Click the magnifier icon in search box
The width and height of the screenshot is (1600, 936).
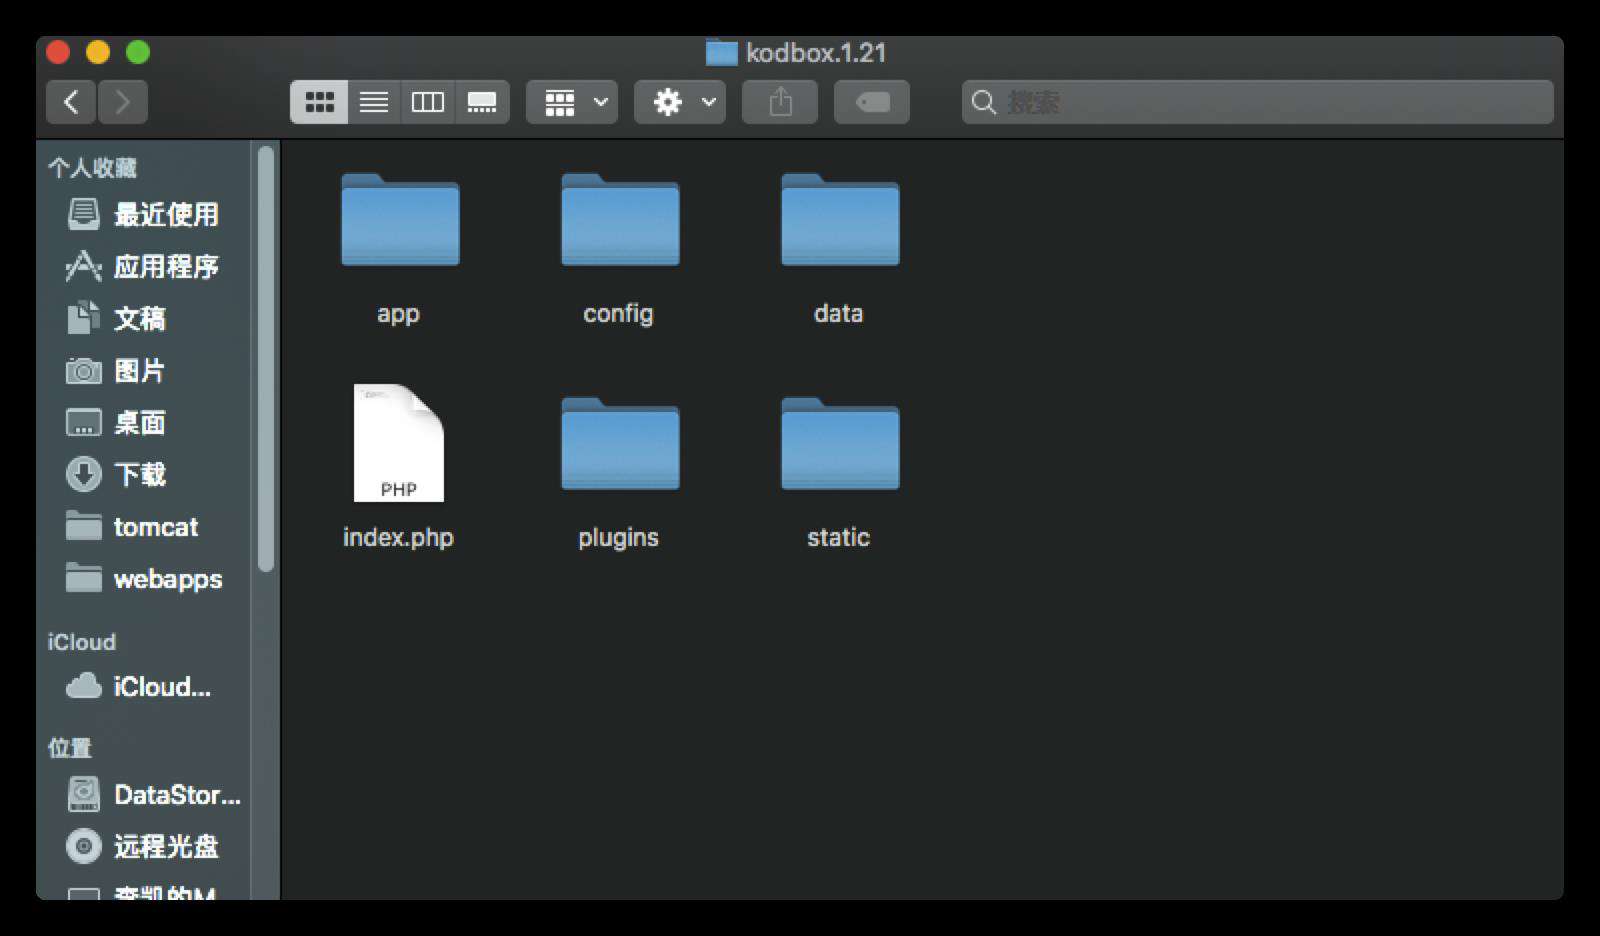tap(984, 102)
